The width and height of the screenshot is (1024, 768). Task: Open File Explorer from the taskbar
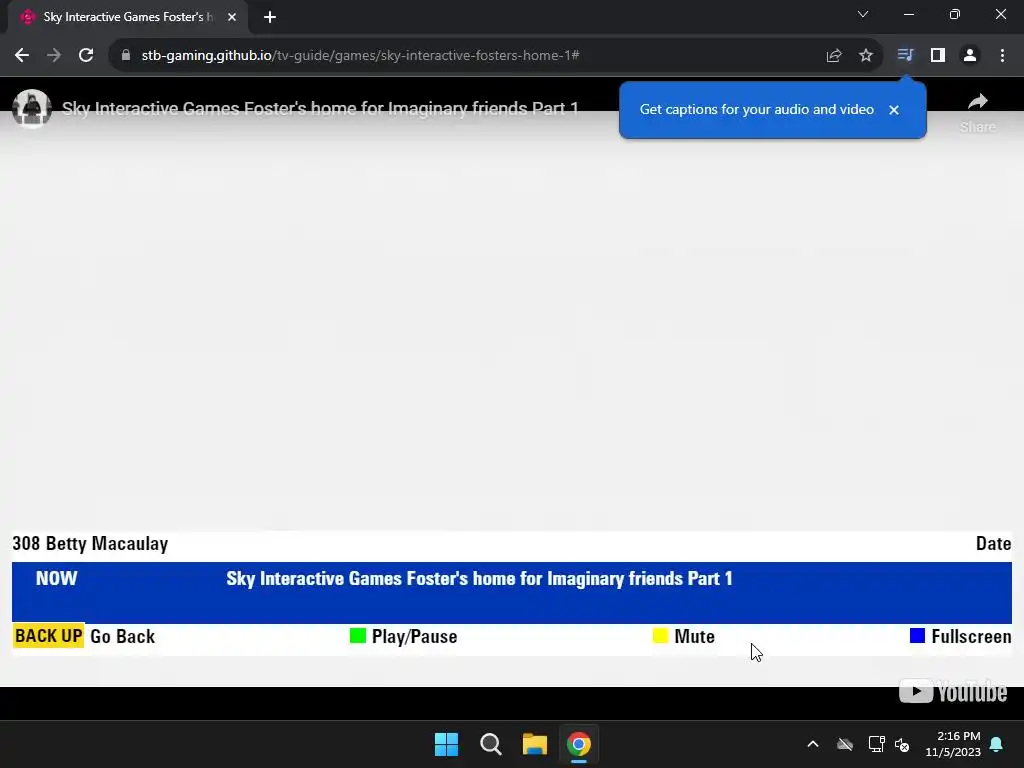535,744
